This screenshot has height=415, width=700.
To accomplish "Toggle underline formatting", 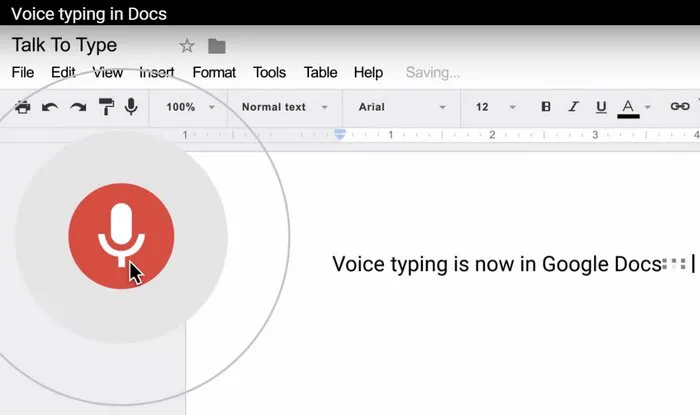I will (601, 107).
